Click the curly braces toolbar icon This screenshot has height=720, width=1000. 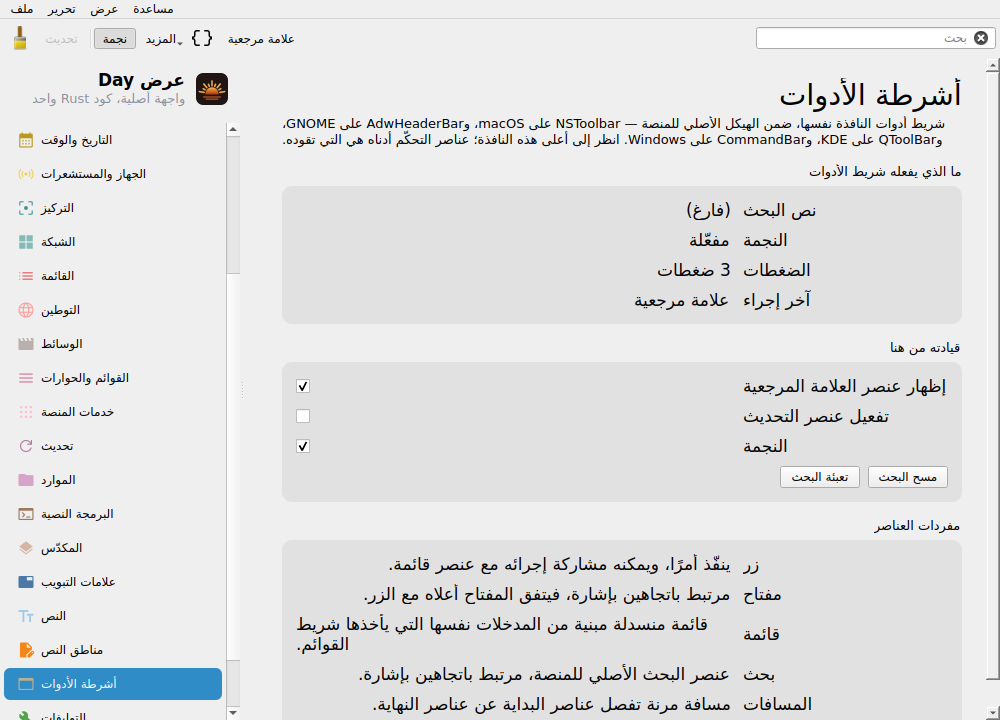(202, 38)
